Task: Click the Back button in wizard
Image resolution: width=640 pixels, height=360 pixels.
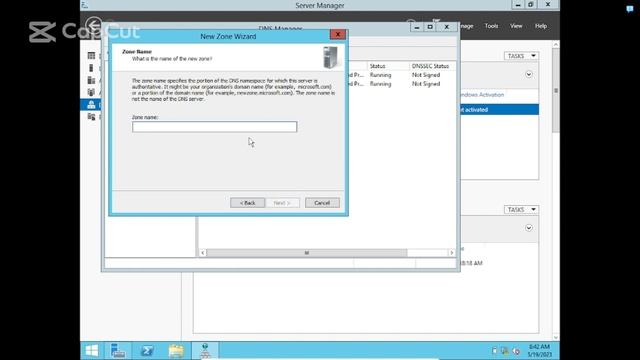Action: [x=247, y=203]
